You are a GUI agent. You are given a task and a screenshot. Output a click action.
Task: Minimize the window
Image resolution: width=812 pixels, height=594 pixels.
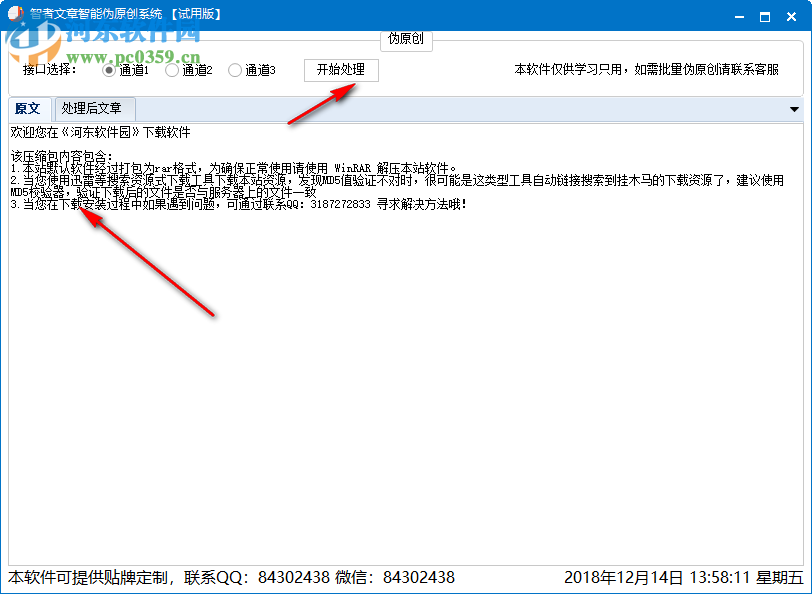coord(740,17)
